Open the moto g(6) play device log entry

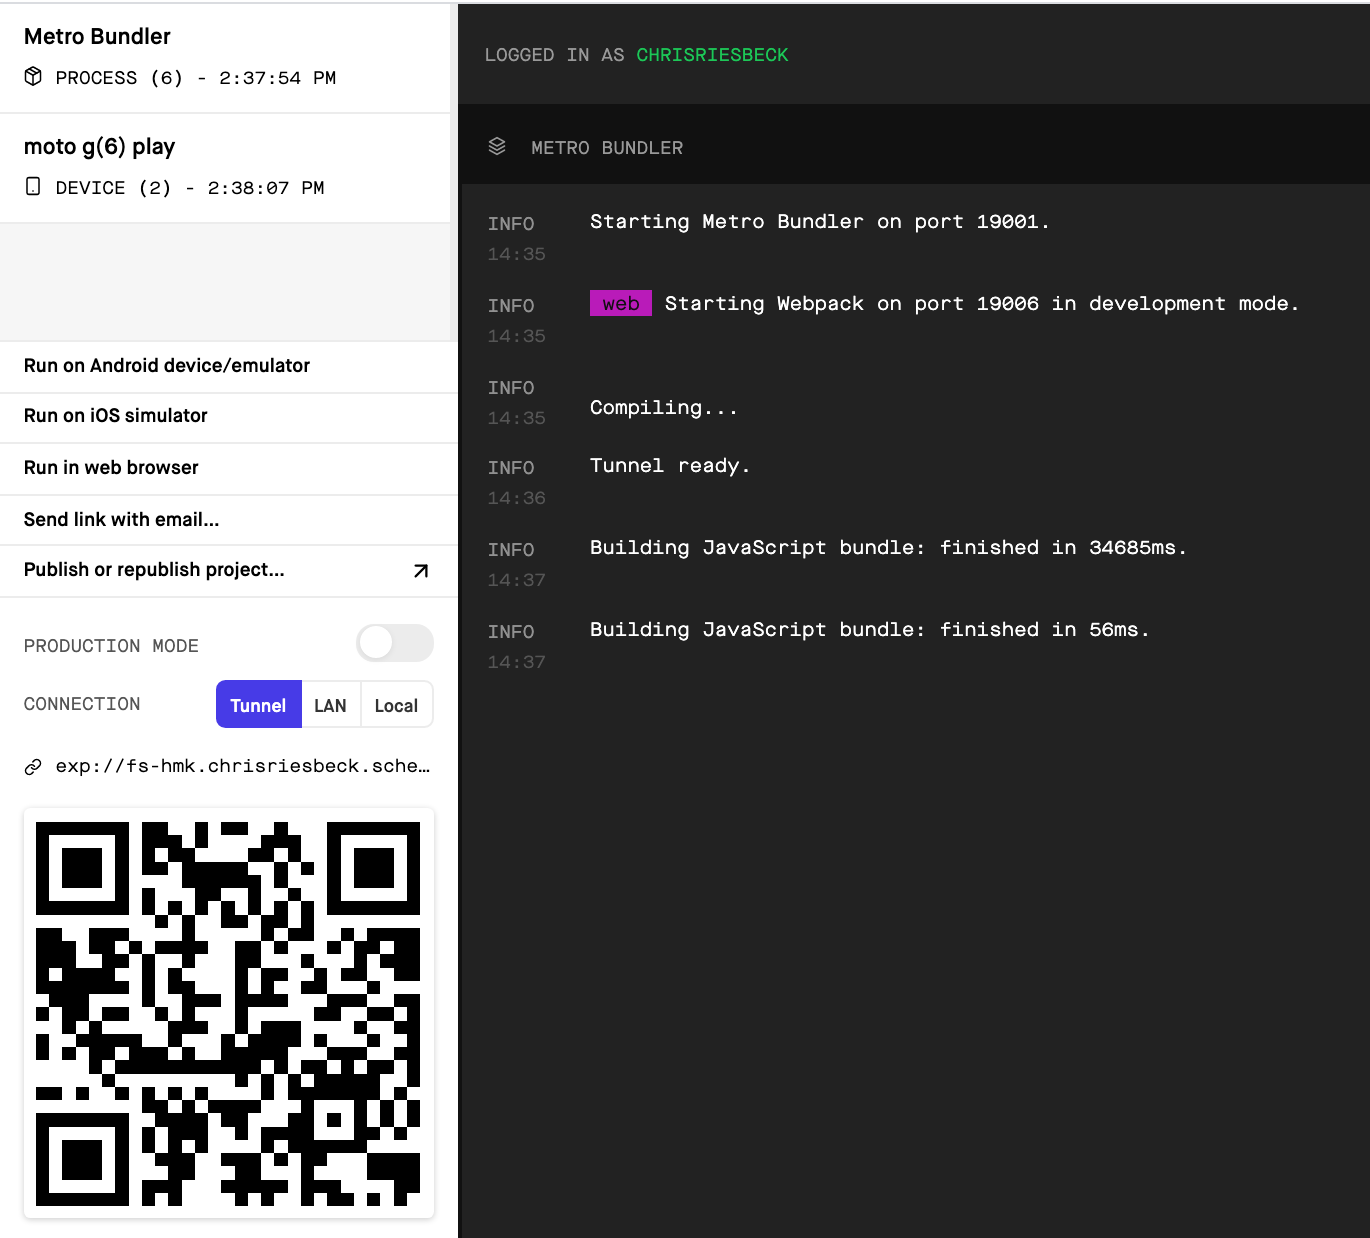coord(225,168)
